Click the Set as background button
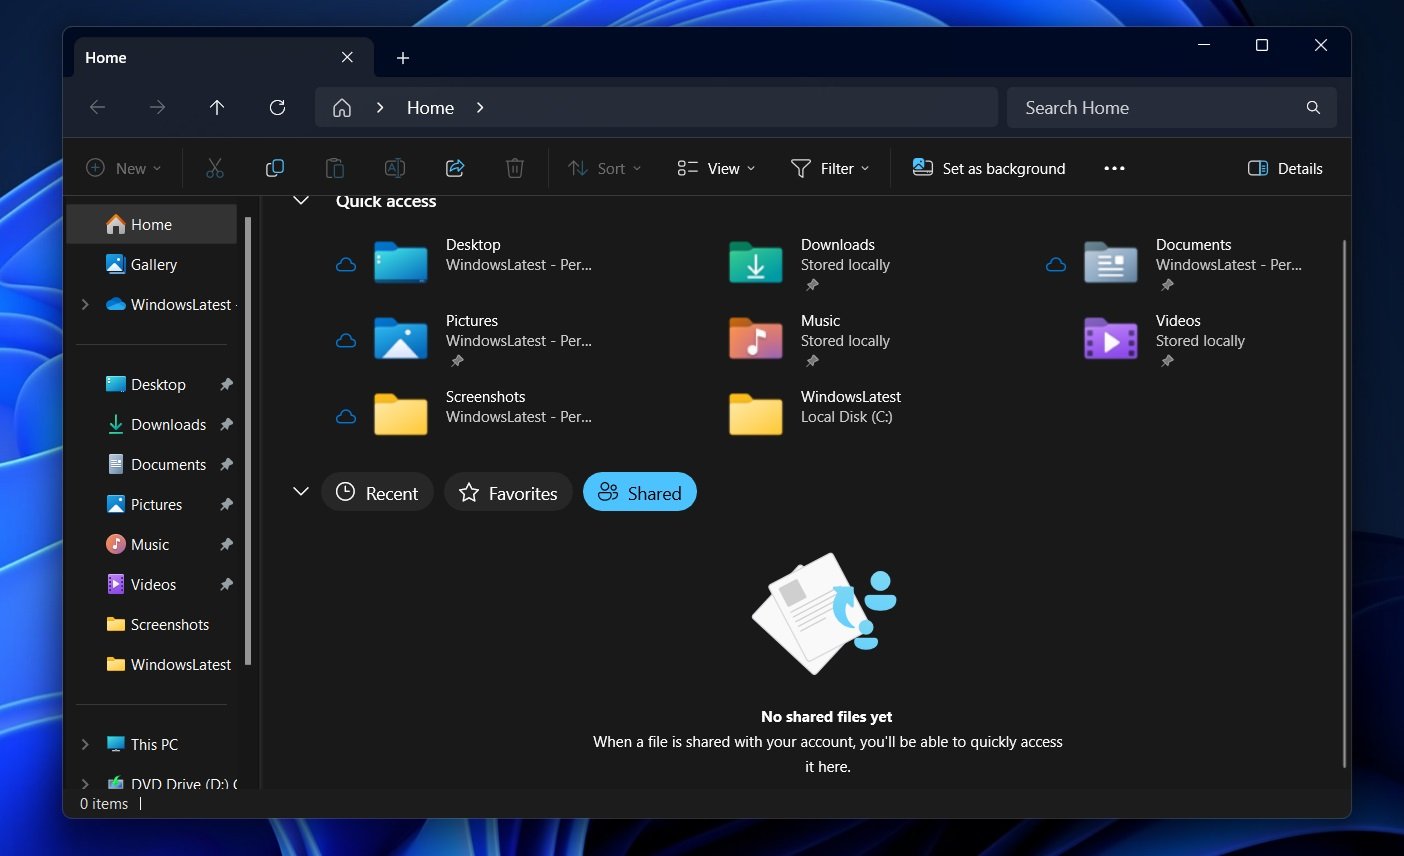 pos(989,168)
